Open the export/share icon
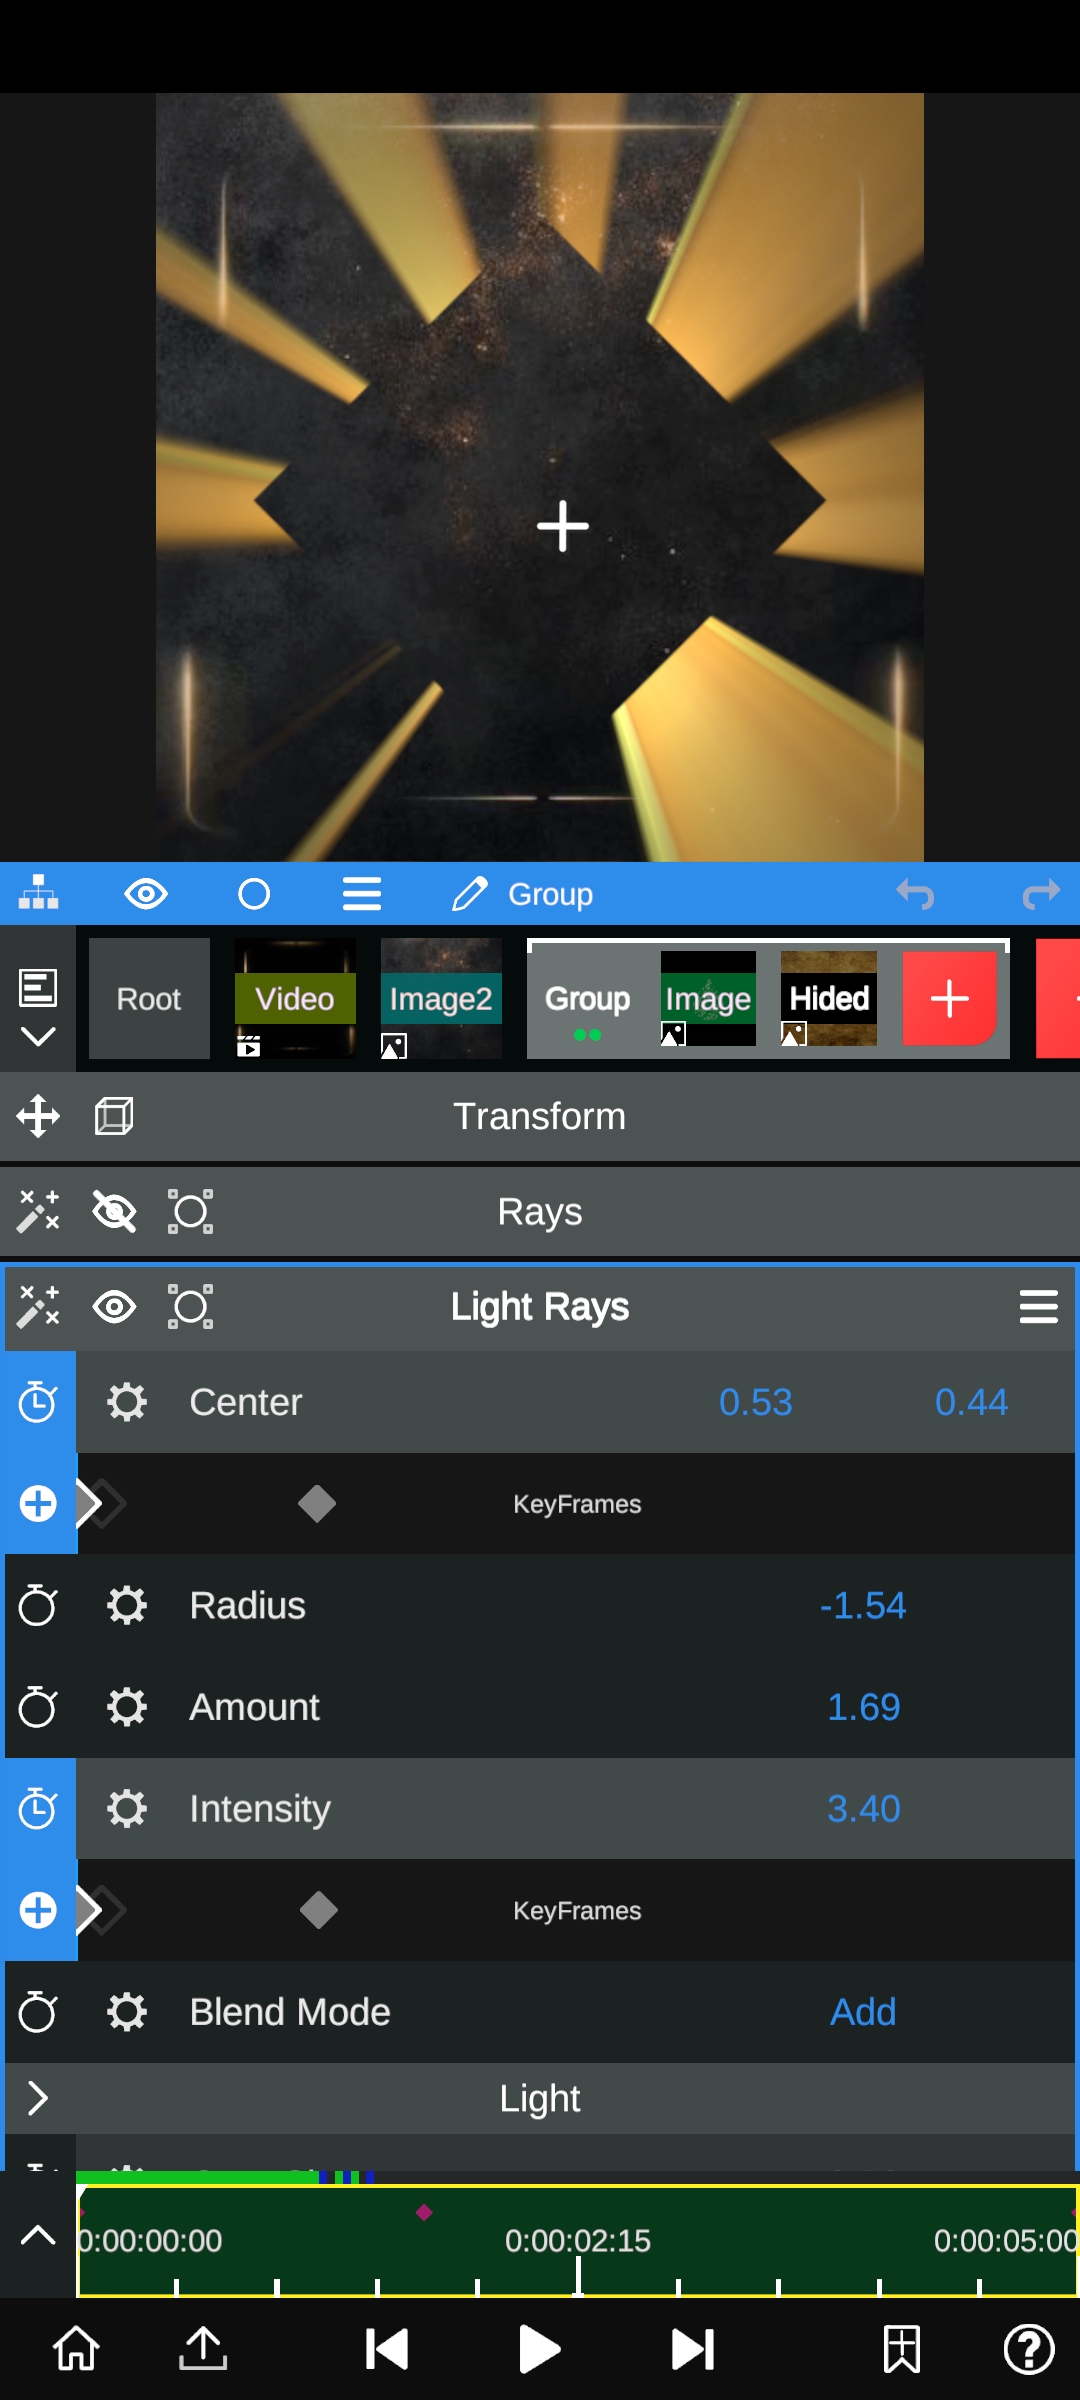 [203, 2349]
